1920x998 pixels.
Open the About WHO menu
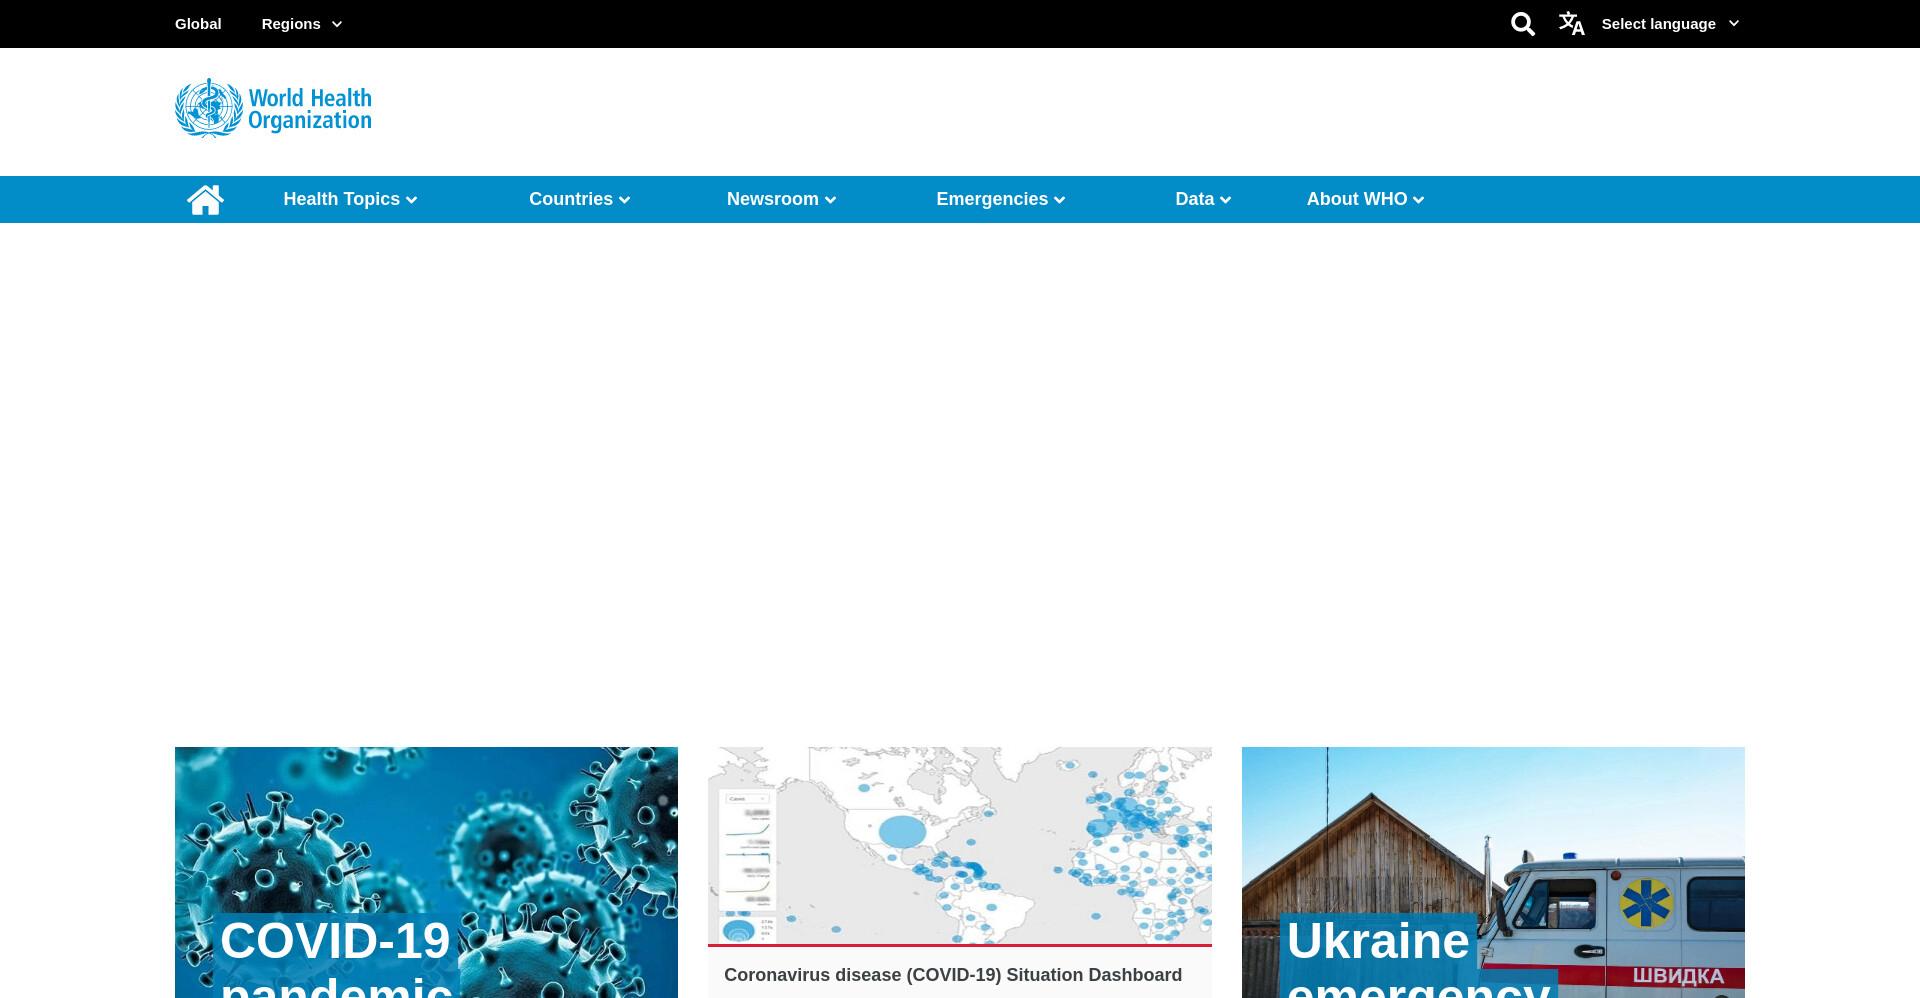[1365, 199]
